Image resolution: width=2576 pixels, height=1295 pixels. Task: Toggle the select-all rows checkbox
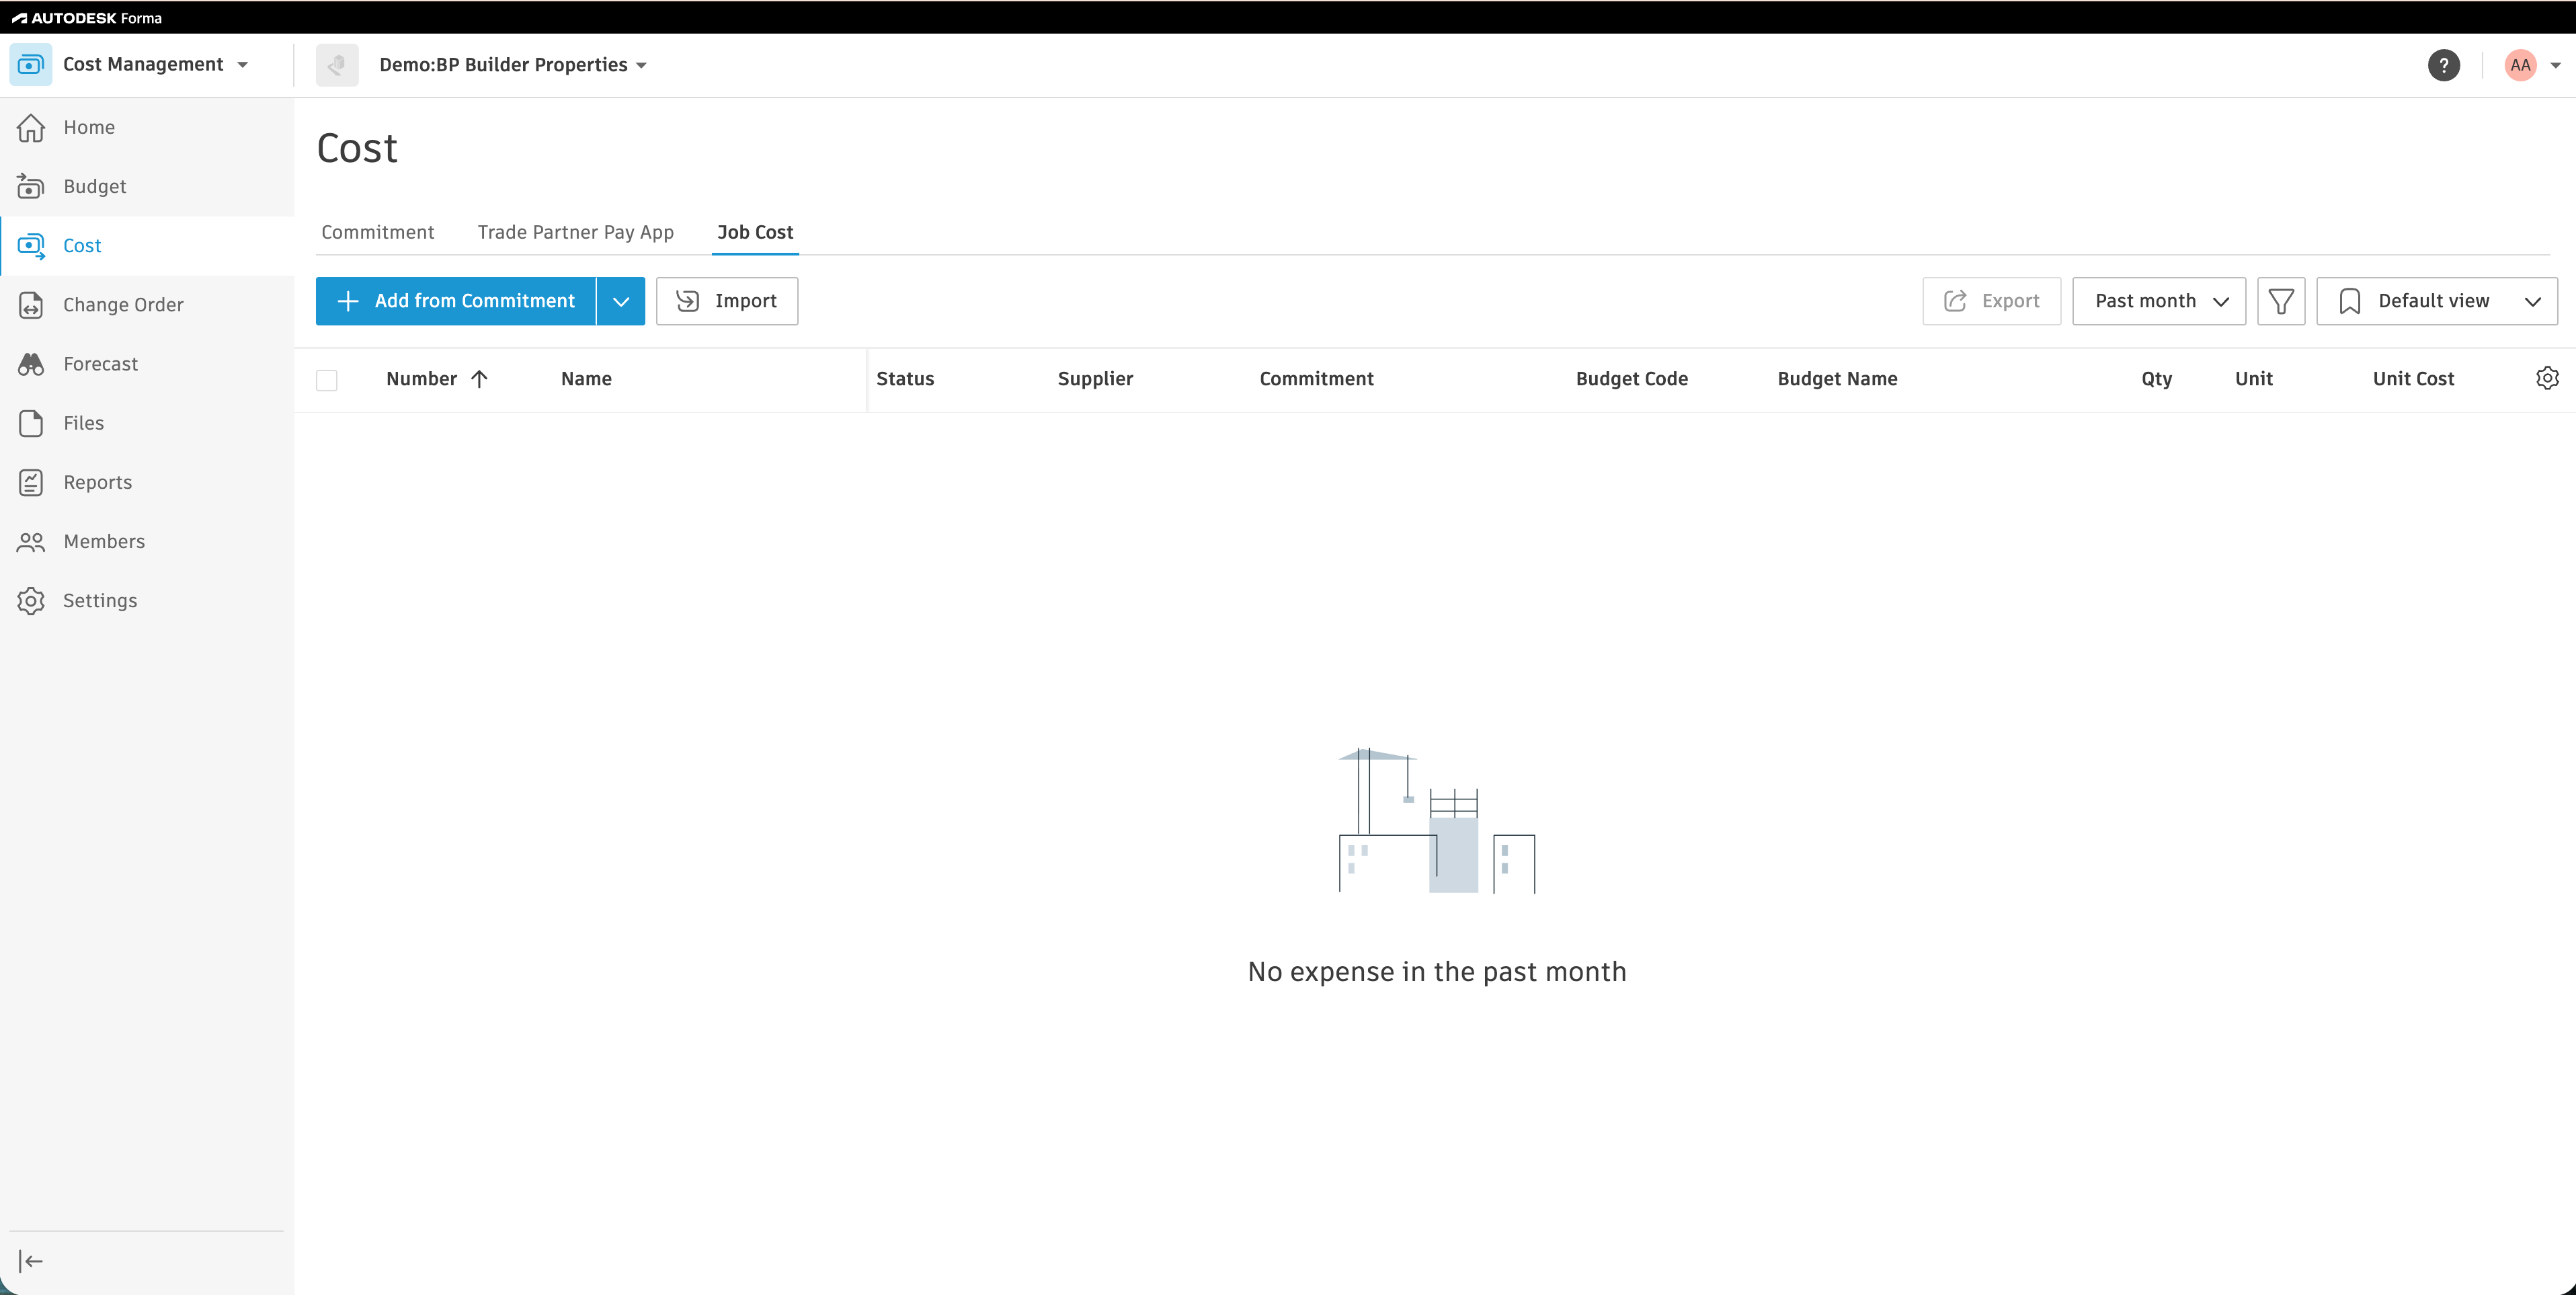(327, 380)
